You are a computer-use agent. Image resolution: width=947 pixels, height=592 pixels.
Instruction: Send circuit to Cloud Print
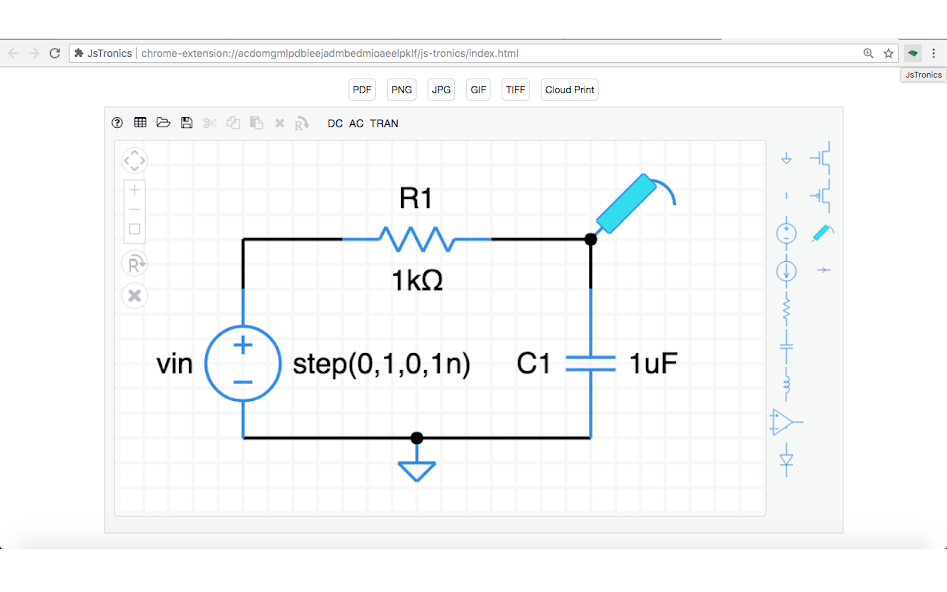(569, 89)
